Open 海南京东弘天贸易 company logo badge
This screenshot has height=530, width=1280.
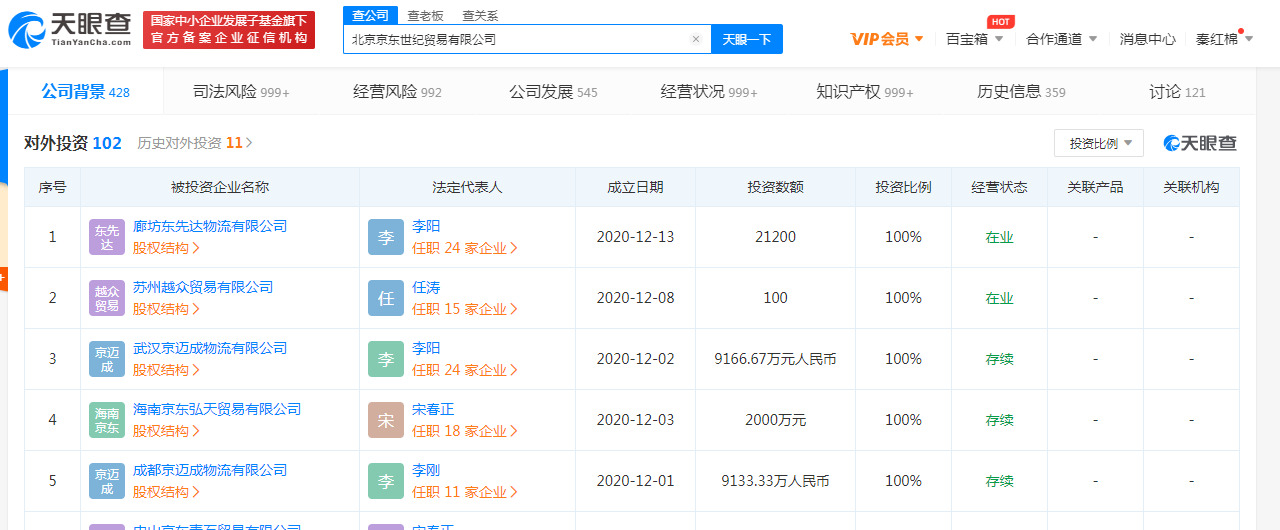[x=107, y=420]
